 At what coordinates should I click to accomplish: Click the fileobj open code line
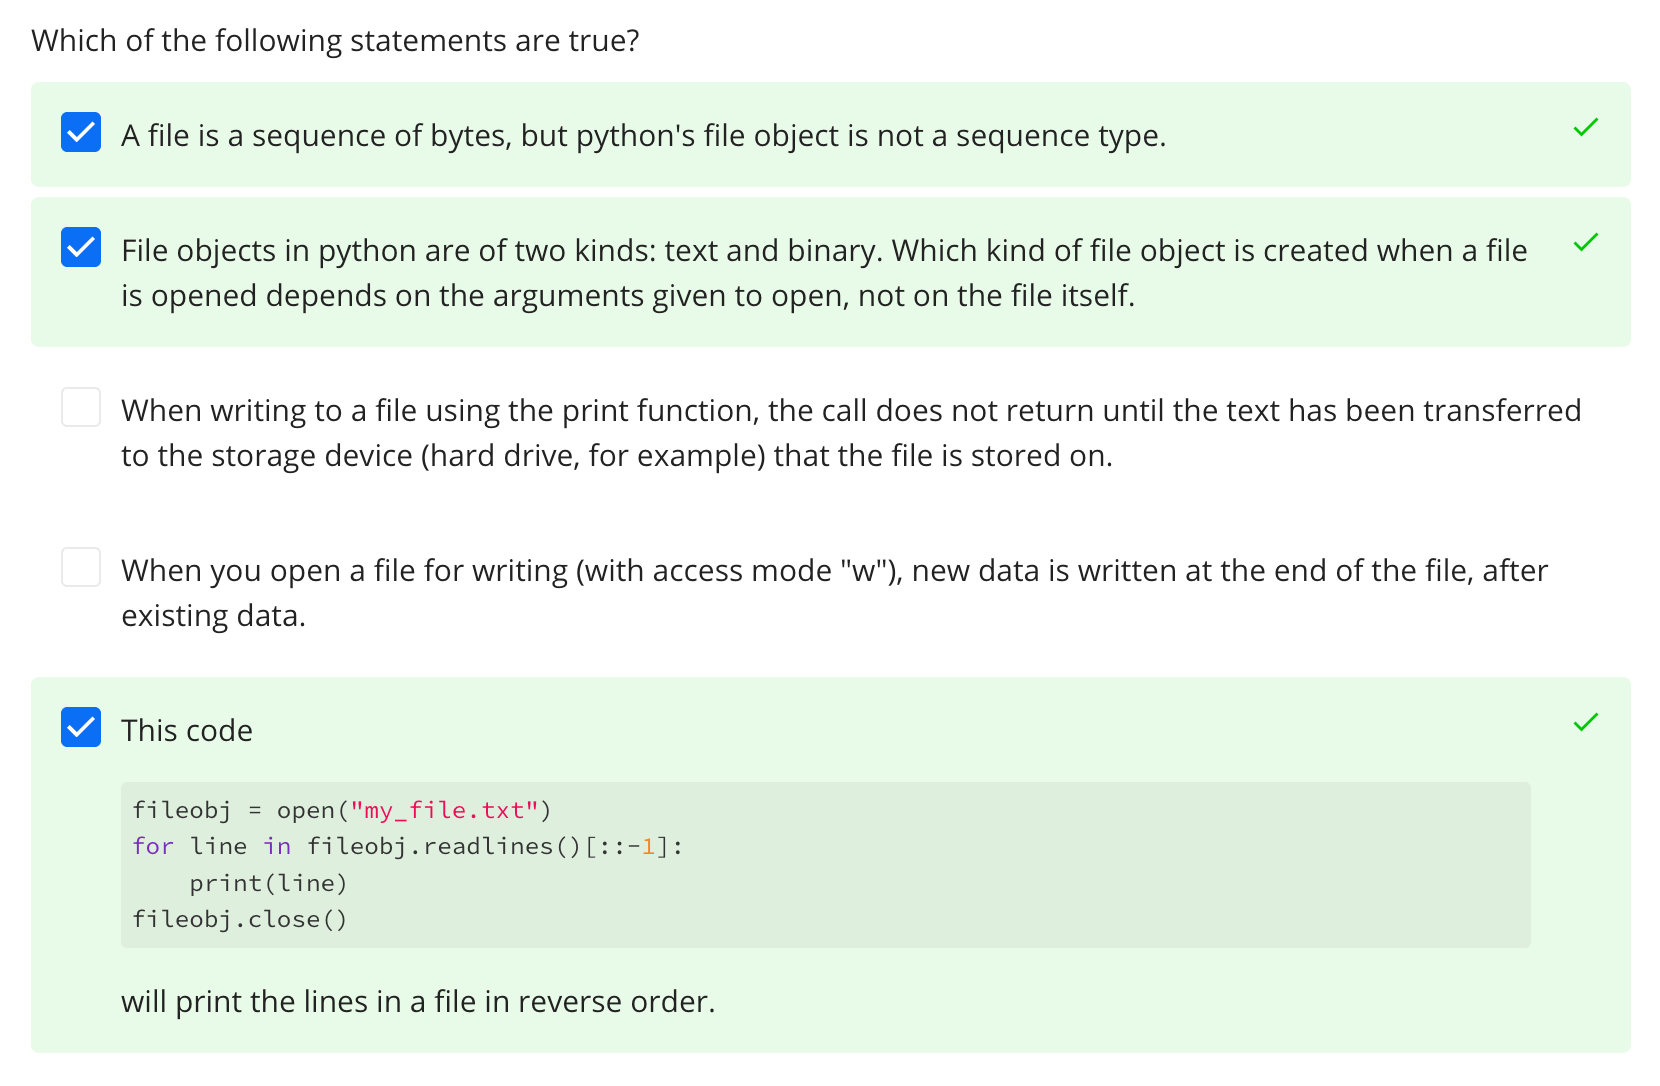(x=342, y=810)
